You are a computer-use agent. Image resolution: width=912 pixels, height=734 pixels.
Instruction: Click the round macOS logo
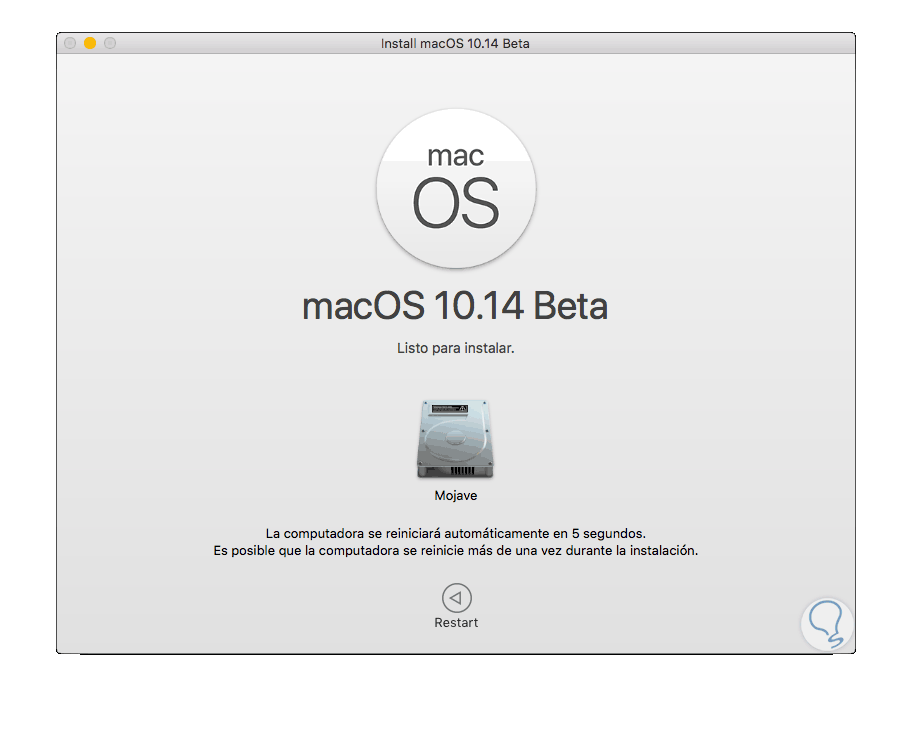(456, 188)
